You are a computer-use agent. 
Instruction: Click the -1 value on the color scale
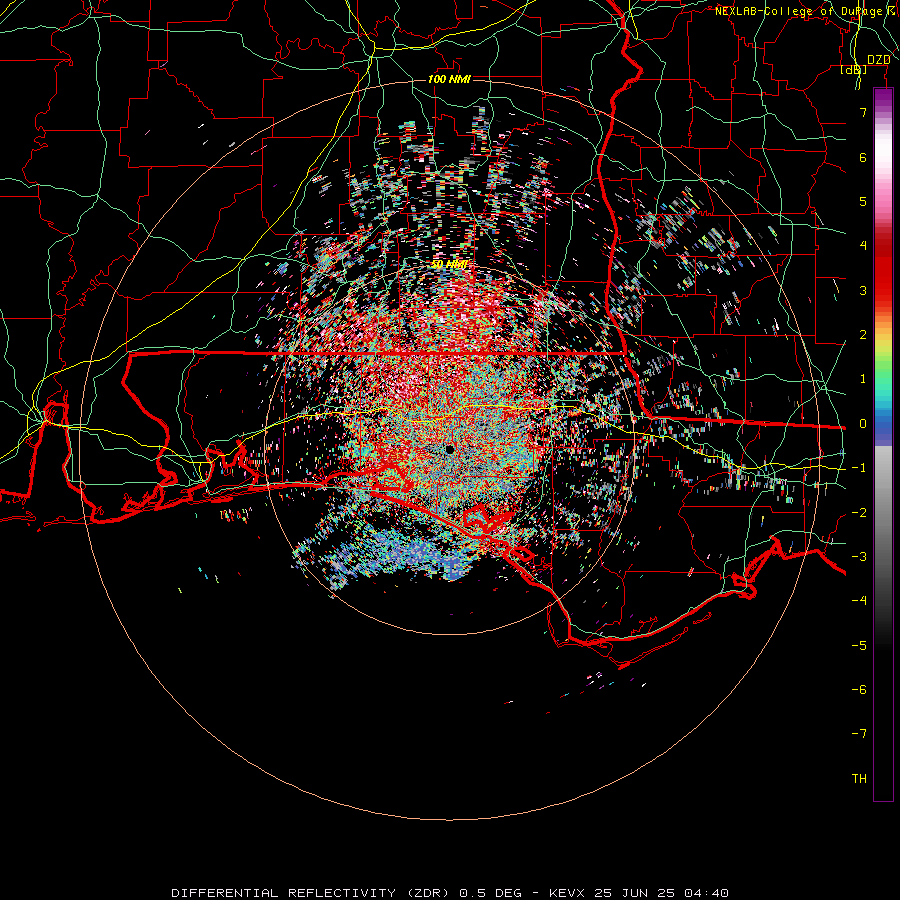[859, 468]
